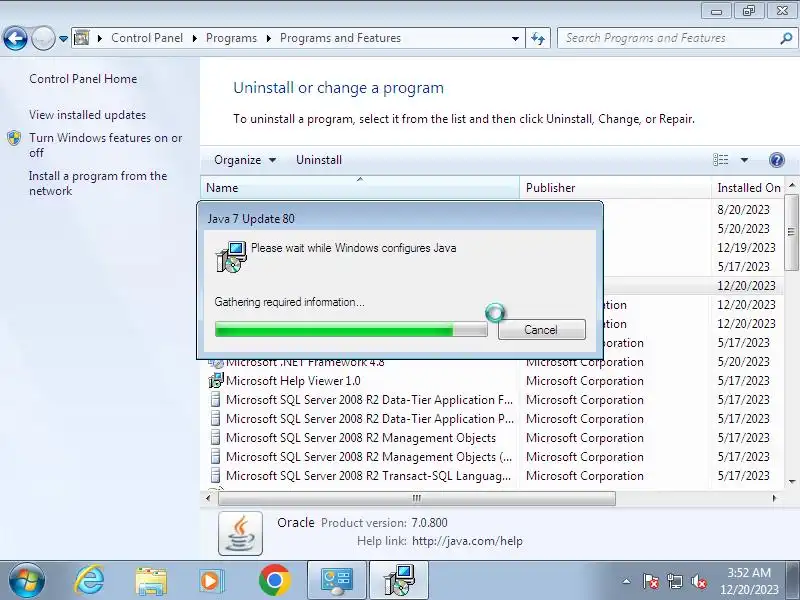Click icon of SQL Server Data-Tier Application F row
The width and height of the screenshot is (800, 600).
pos(215,400)
